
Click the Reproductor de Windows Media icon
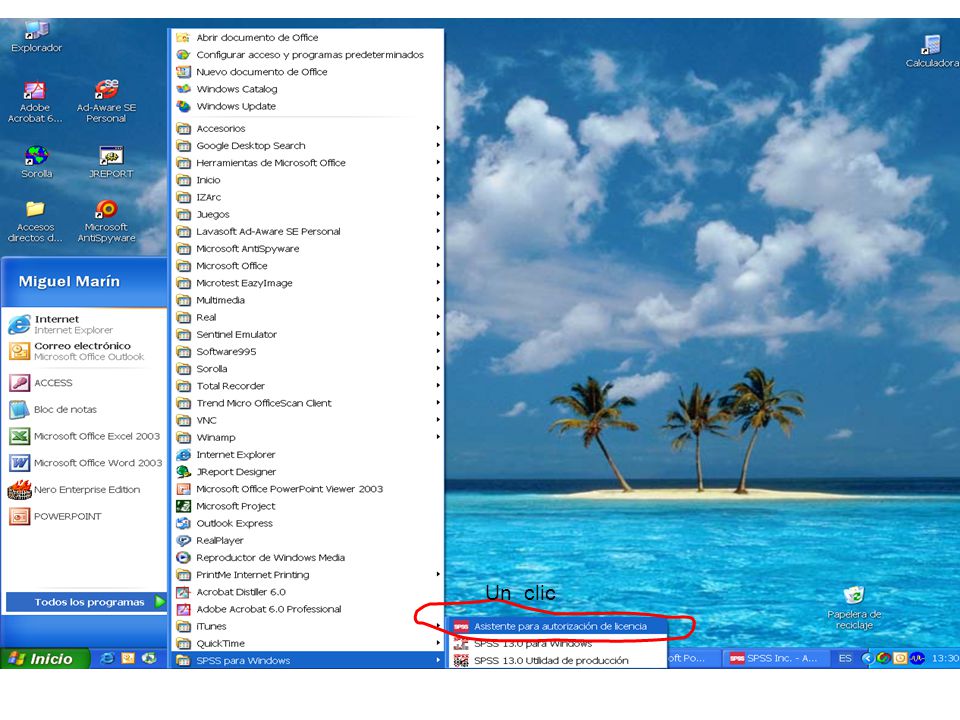183,558
